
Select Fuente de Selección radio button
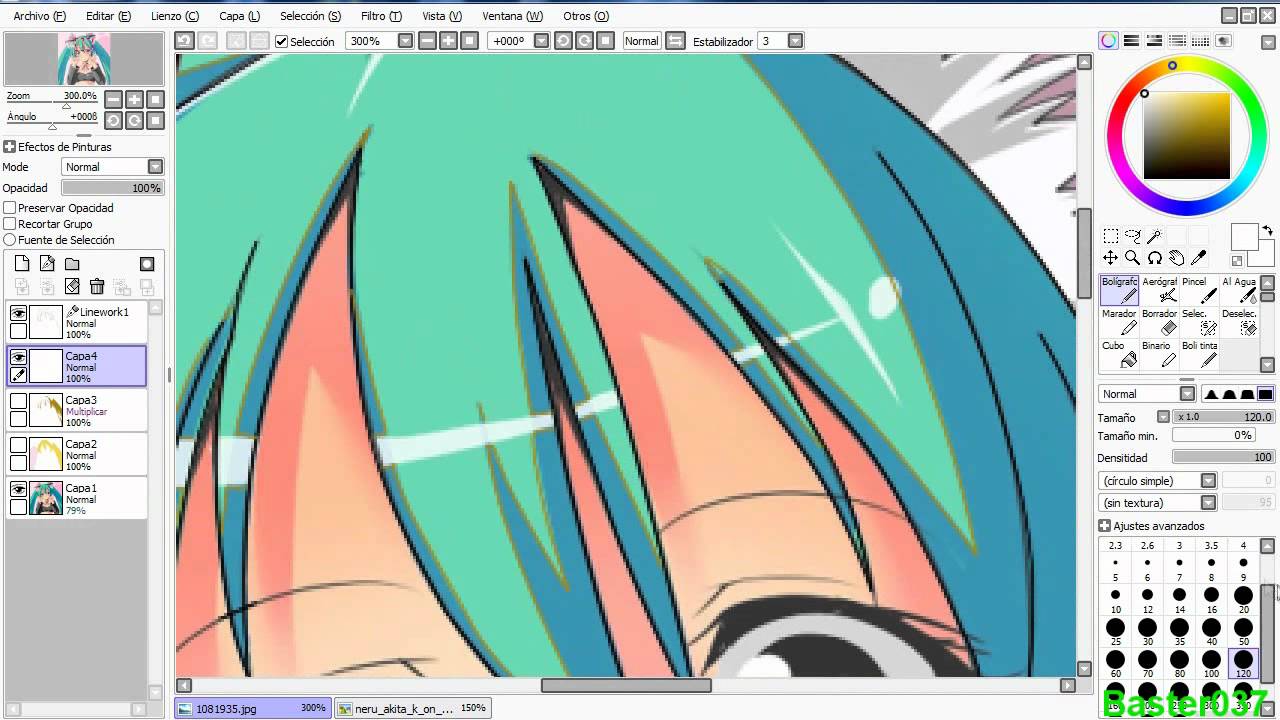click(x=10, y=240)
